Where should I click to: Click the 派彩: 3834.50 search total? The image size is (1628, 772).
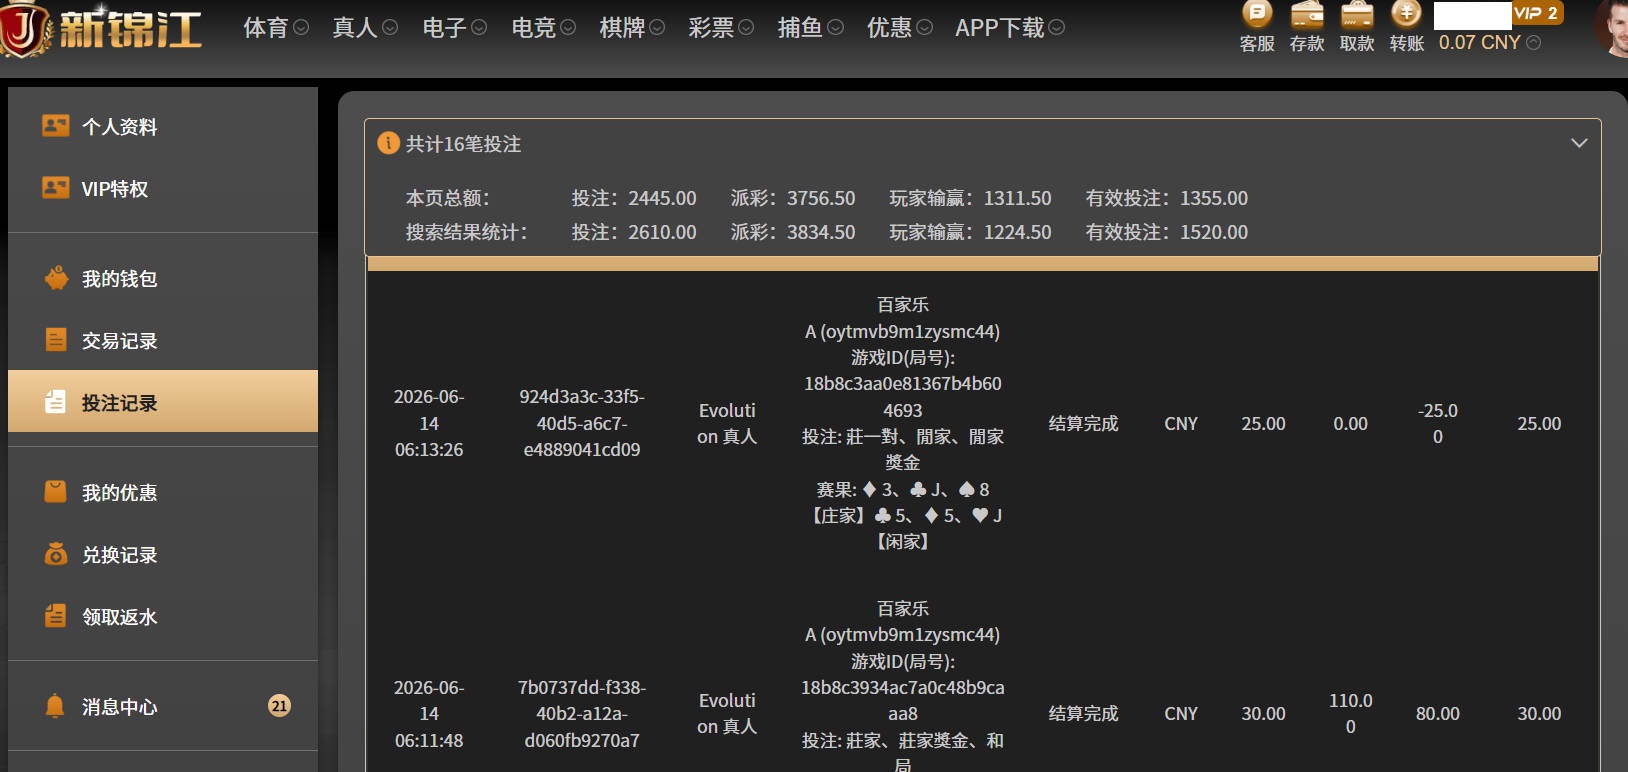pyautogui.click(x=793, y=232)
